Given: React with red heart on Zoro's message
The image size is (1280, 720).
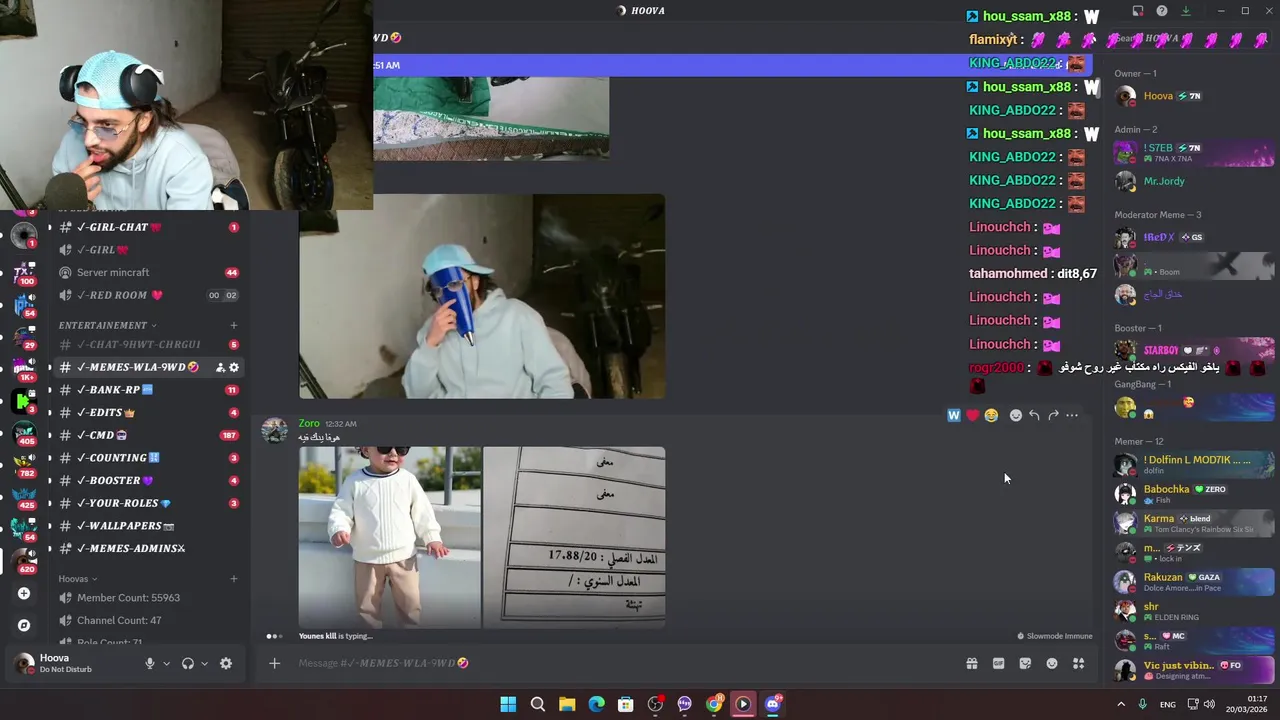Looking at the screenshot, I should pos(972,415).
